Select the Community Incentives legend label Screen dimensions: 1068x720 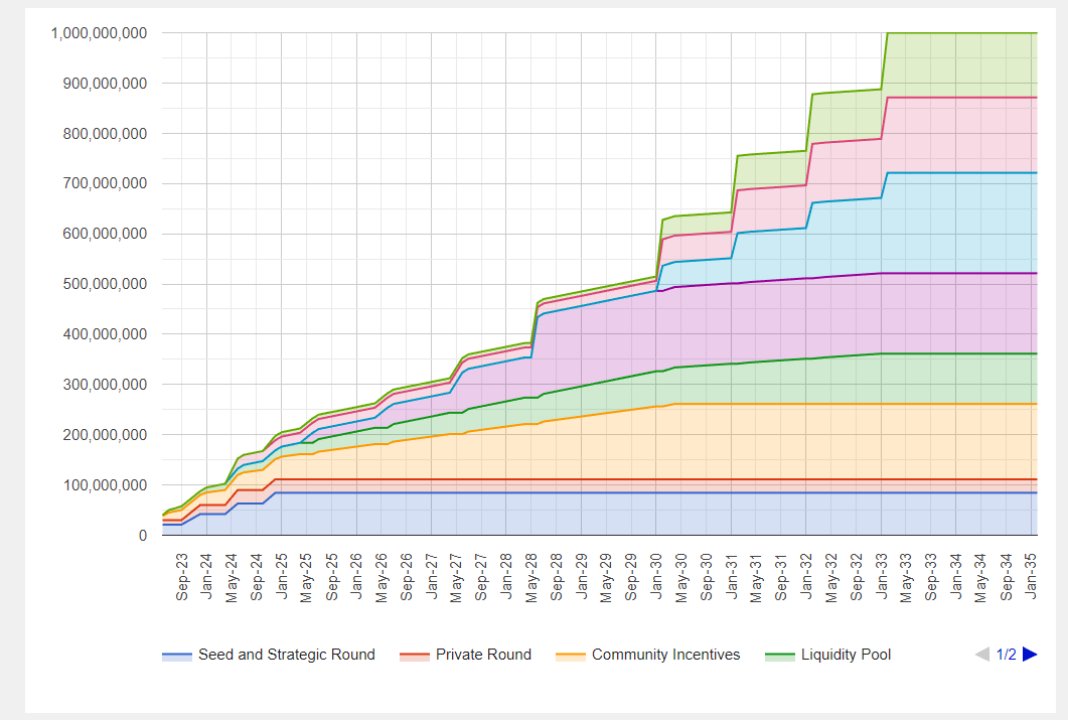[666, 655]
